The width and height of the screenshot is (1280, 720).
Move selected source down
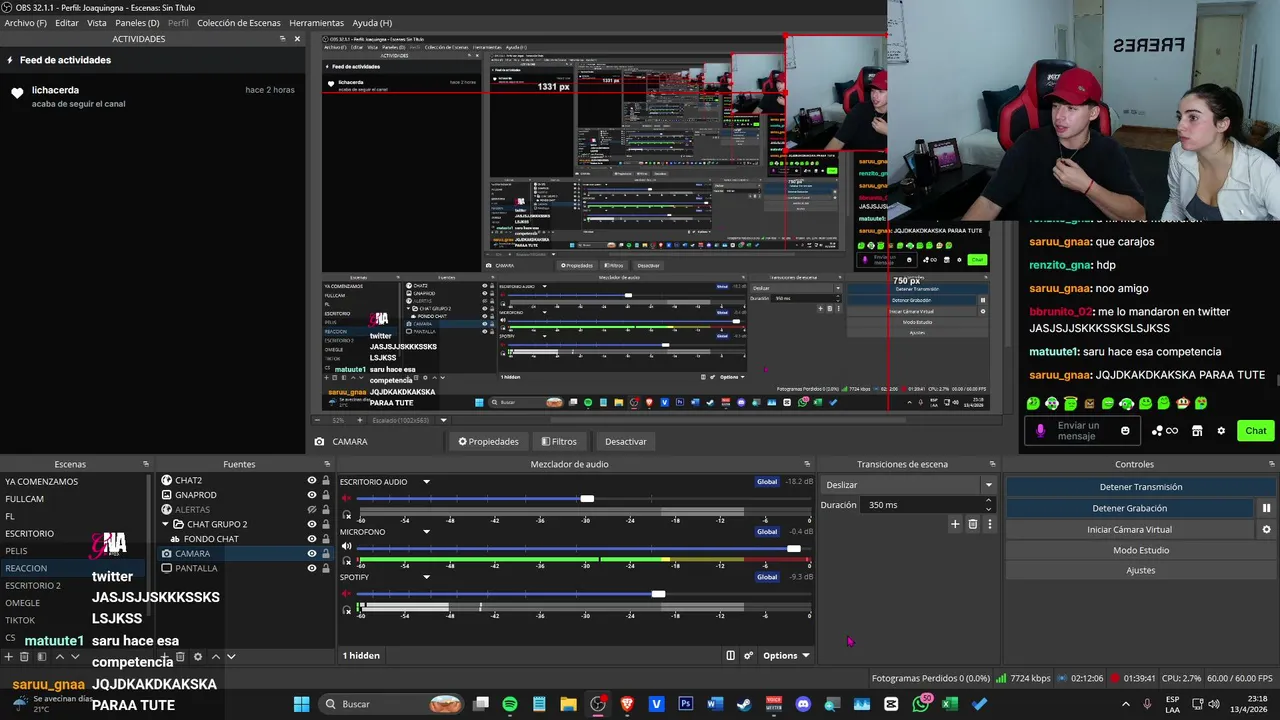point(231,657)
